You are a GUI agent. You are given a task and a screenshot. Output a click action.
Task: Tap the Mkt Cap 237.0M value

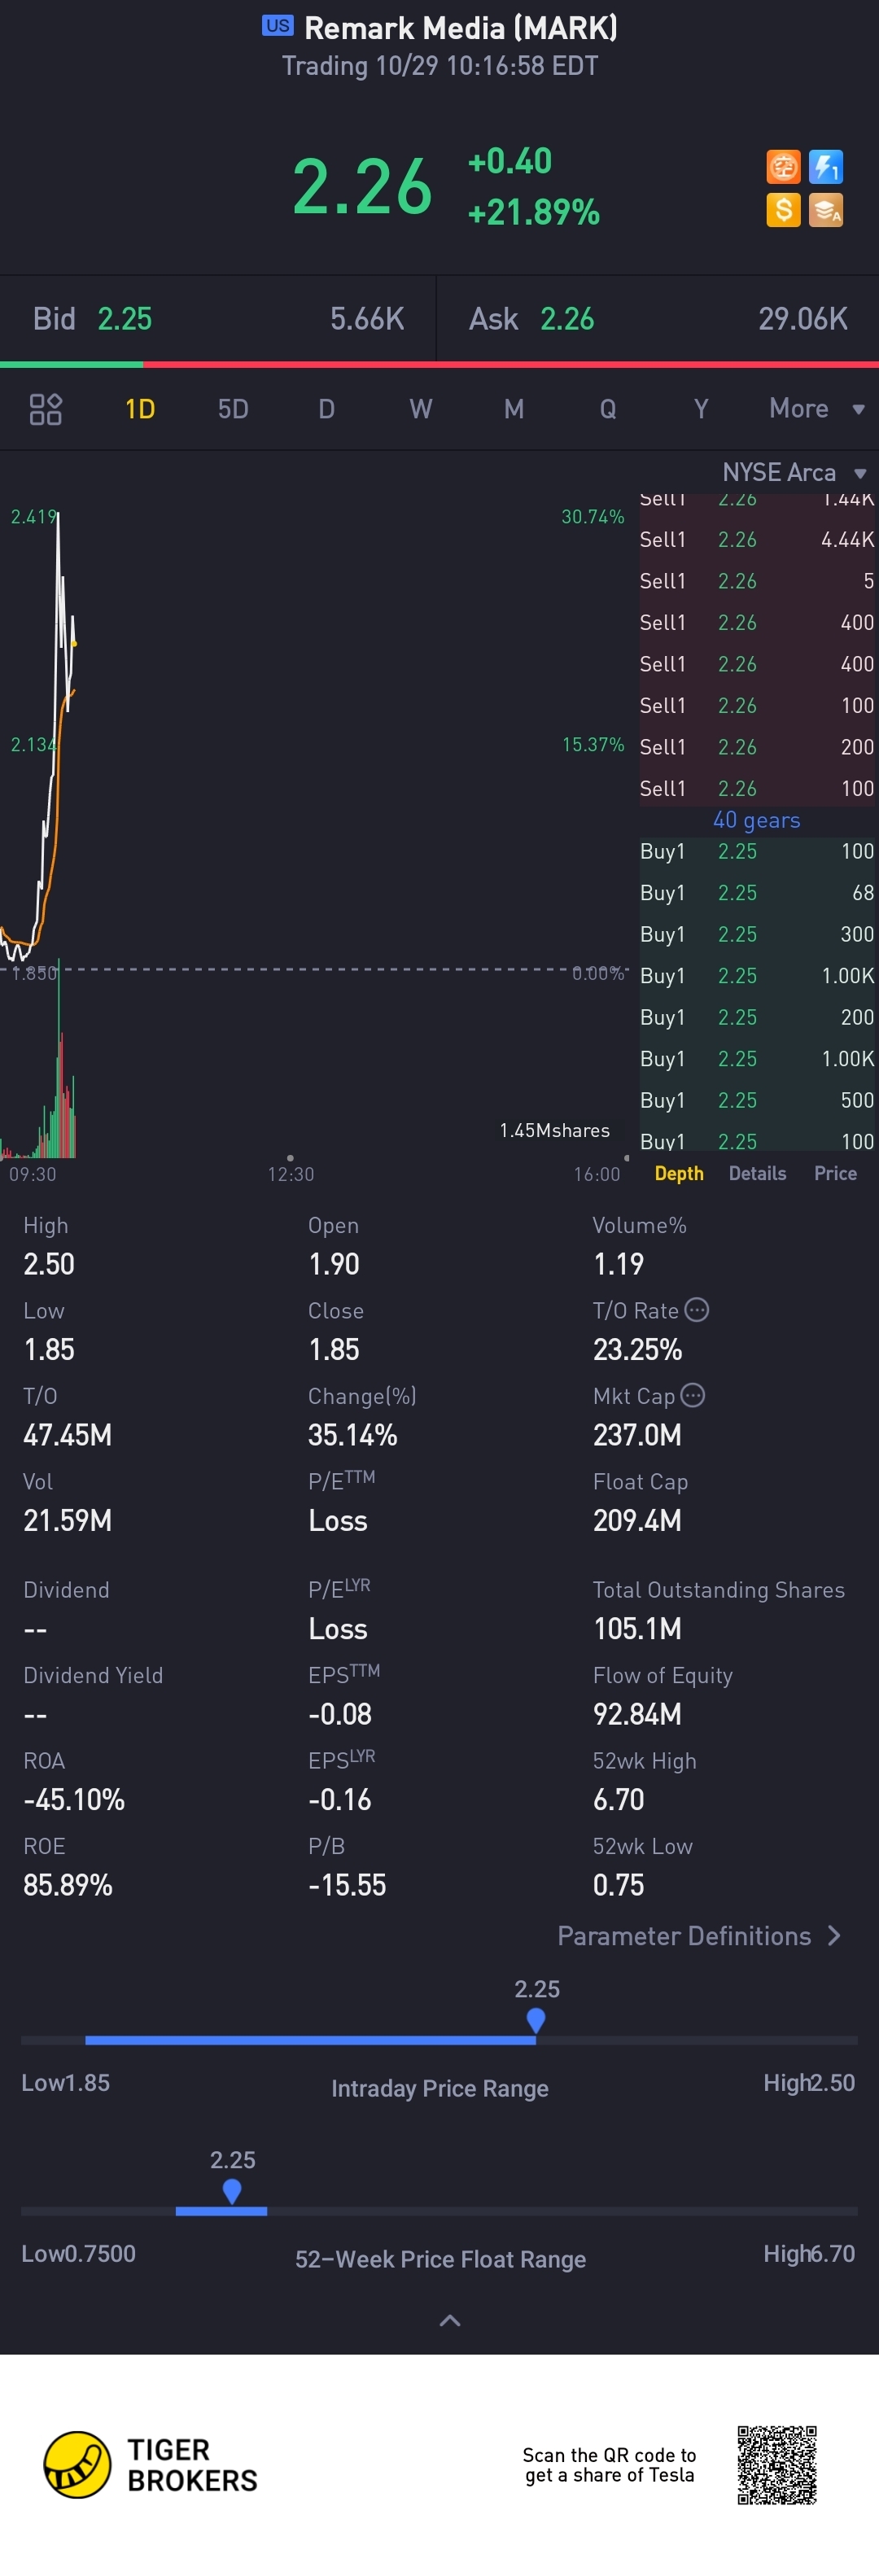[x=637, y=1435]
